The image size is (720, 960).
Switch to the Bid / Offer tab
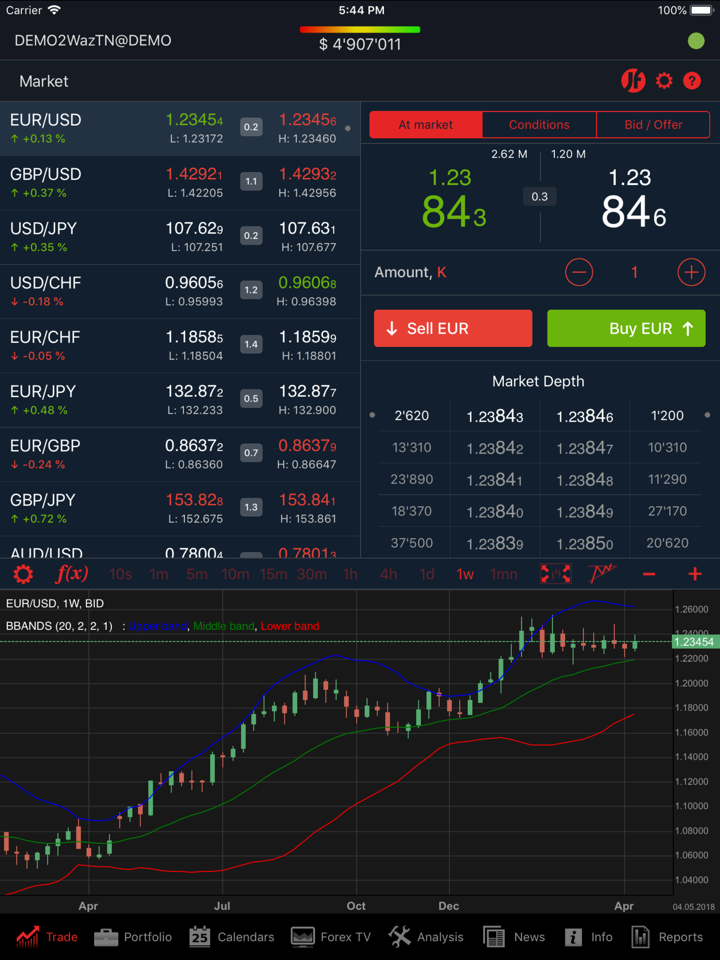[653, 125]
